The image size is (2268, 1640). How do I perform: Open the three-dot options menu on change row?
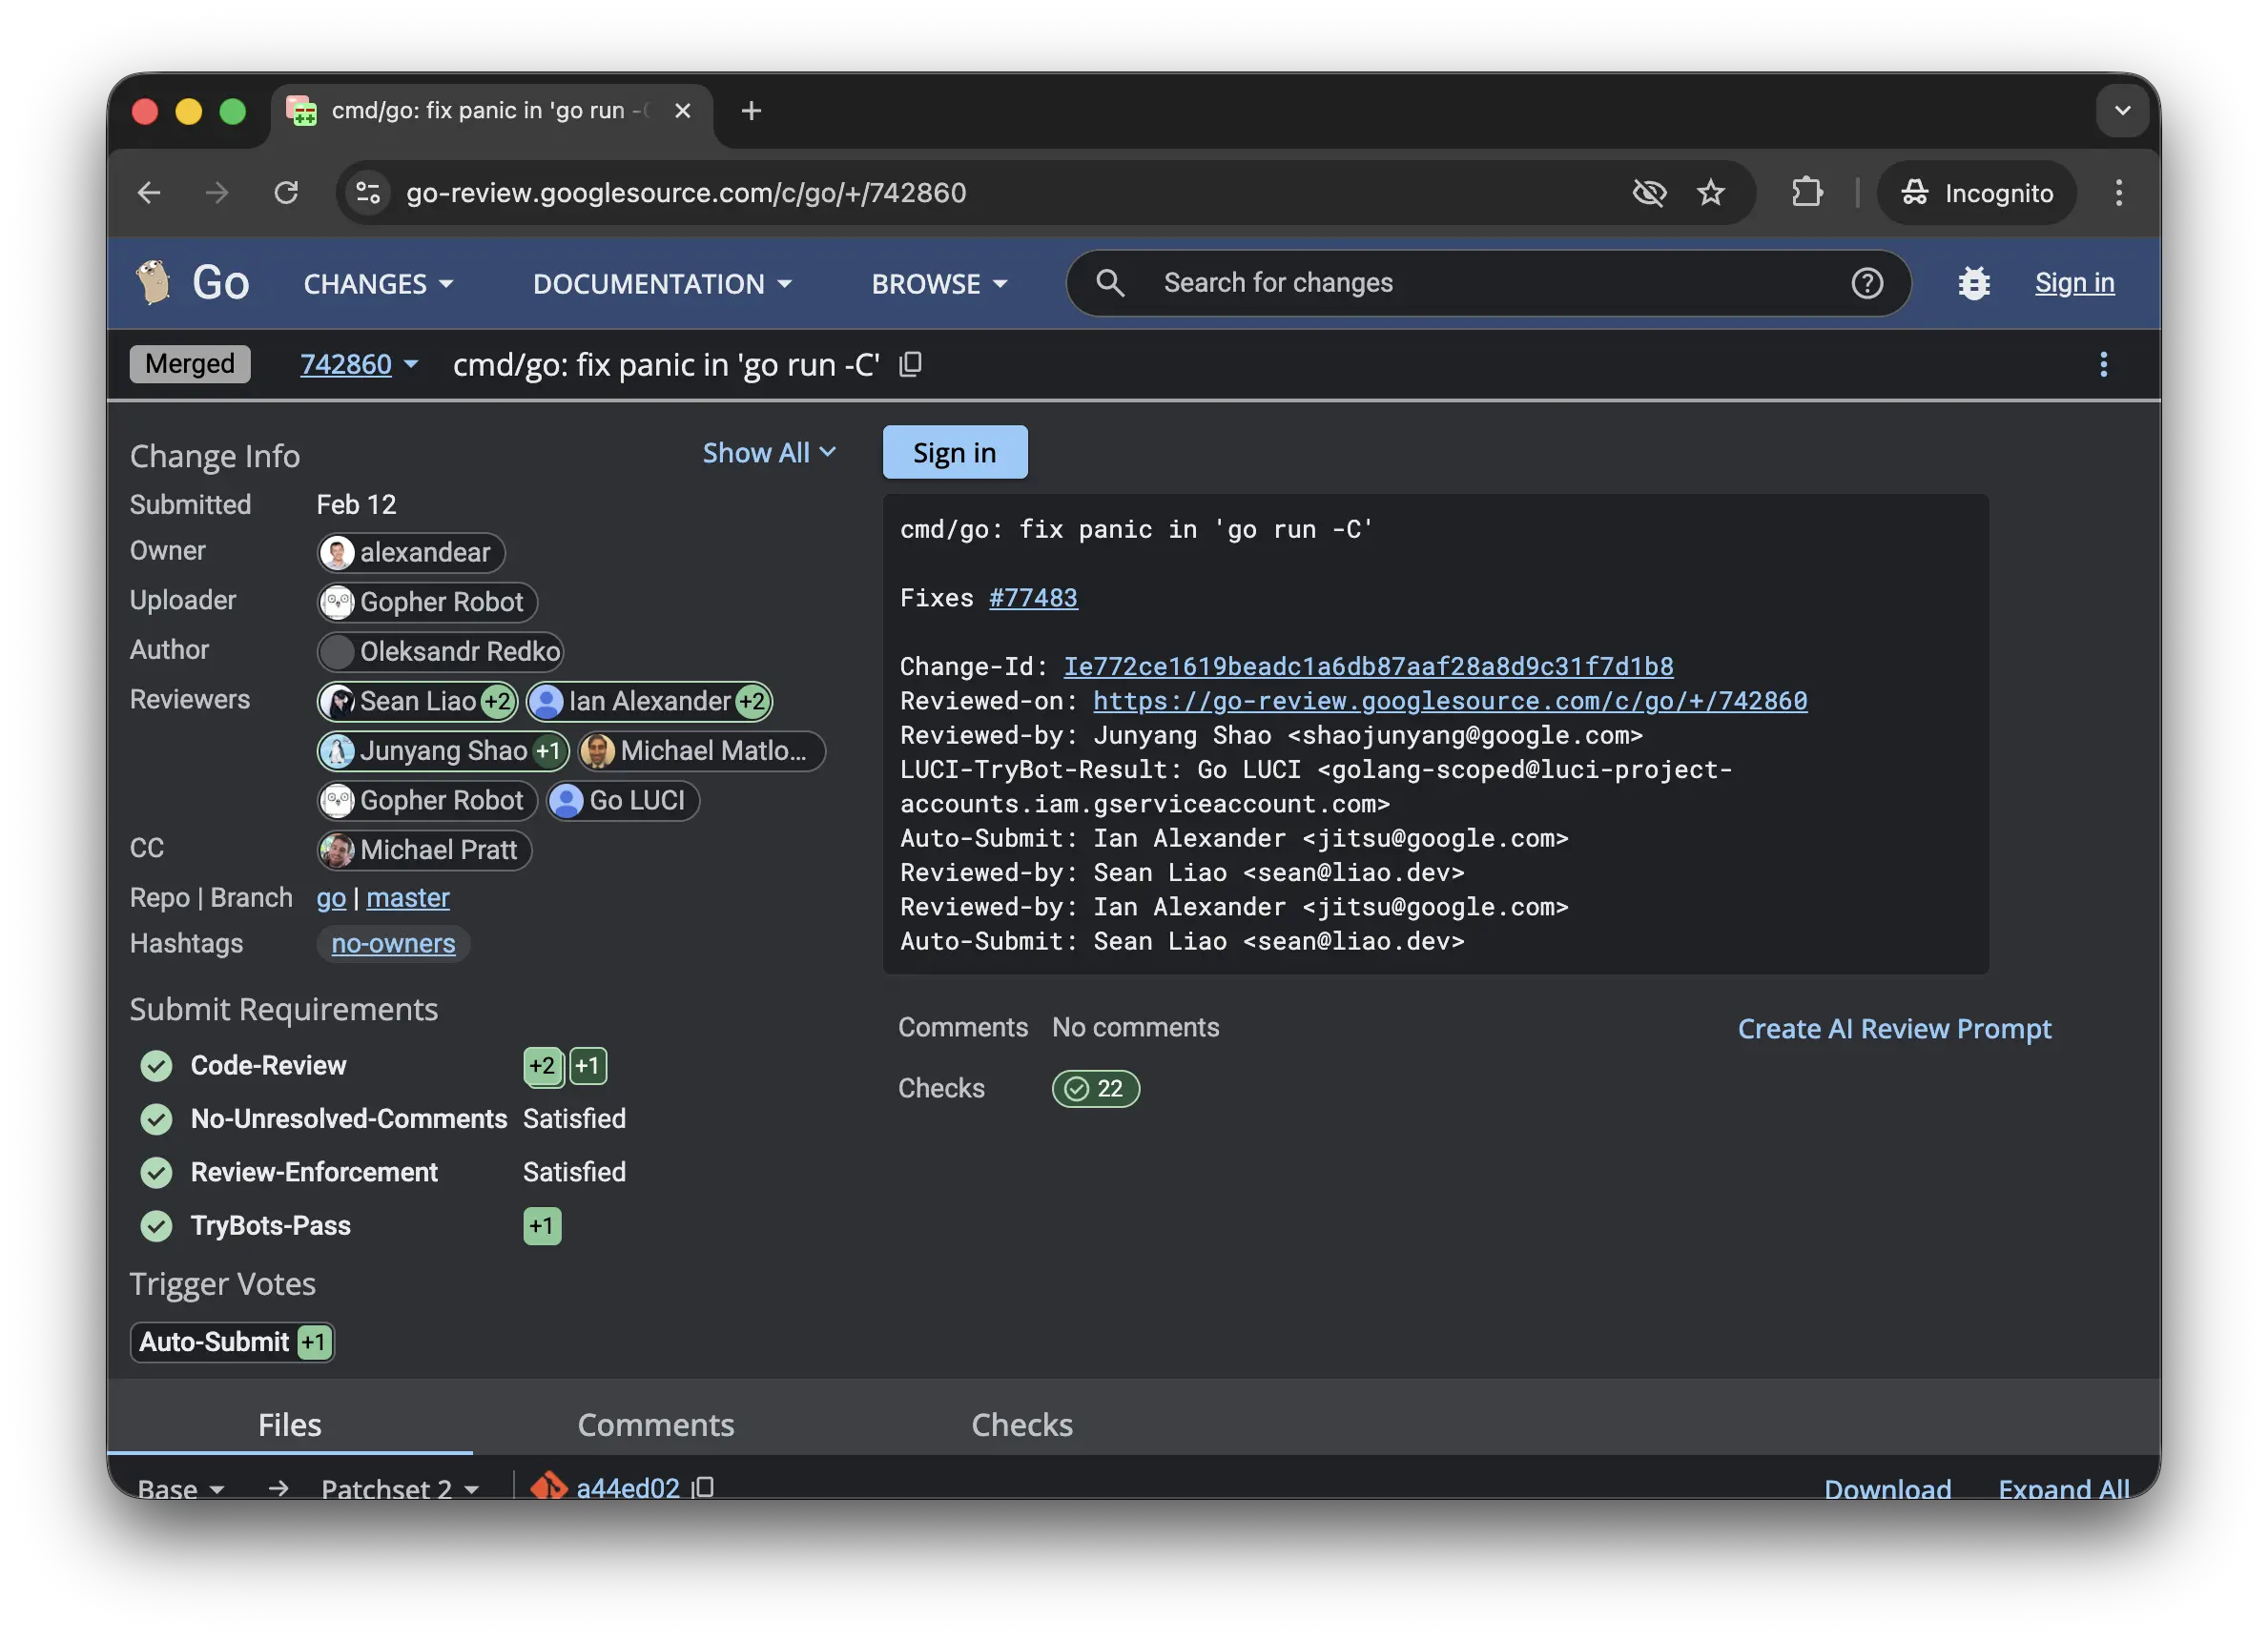pos(2104,364)
